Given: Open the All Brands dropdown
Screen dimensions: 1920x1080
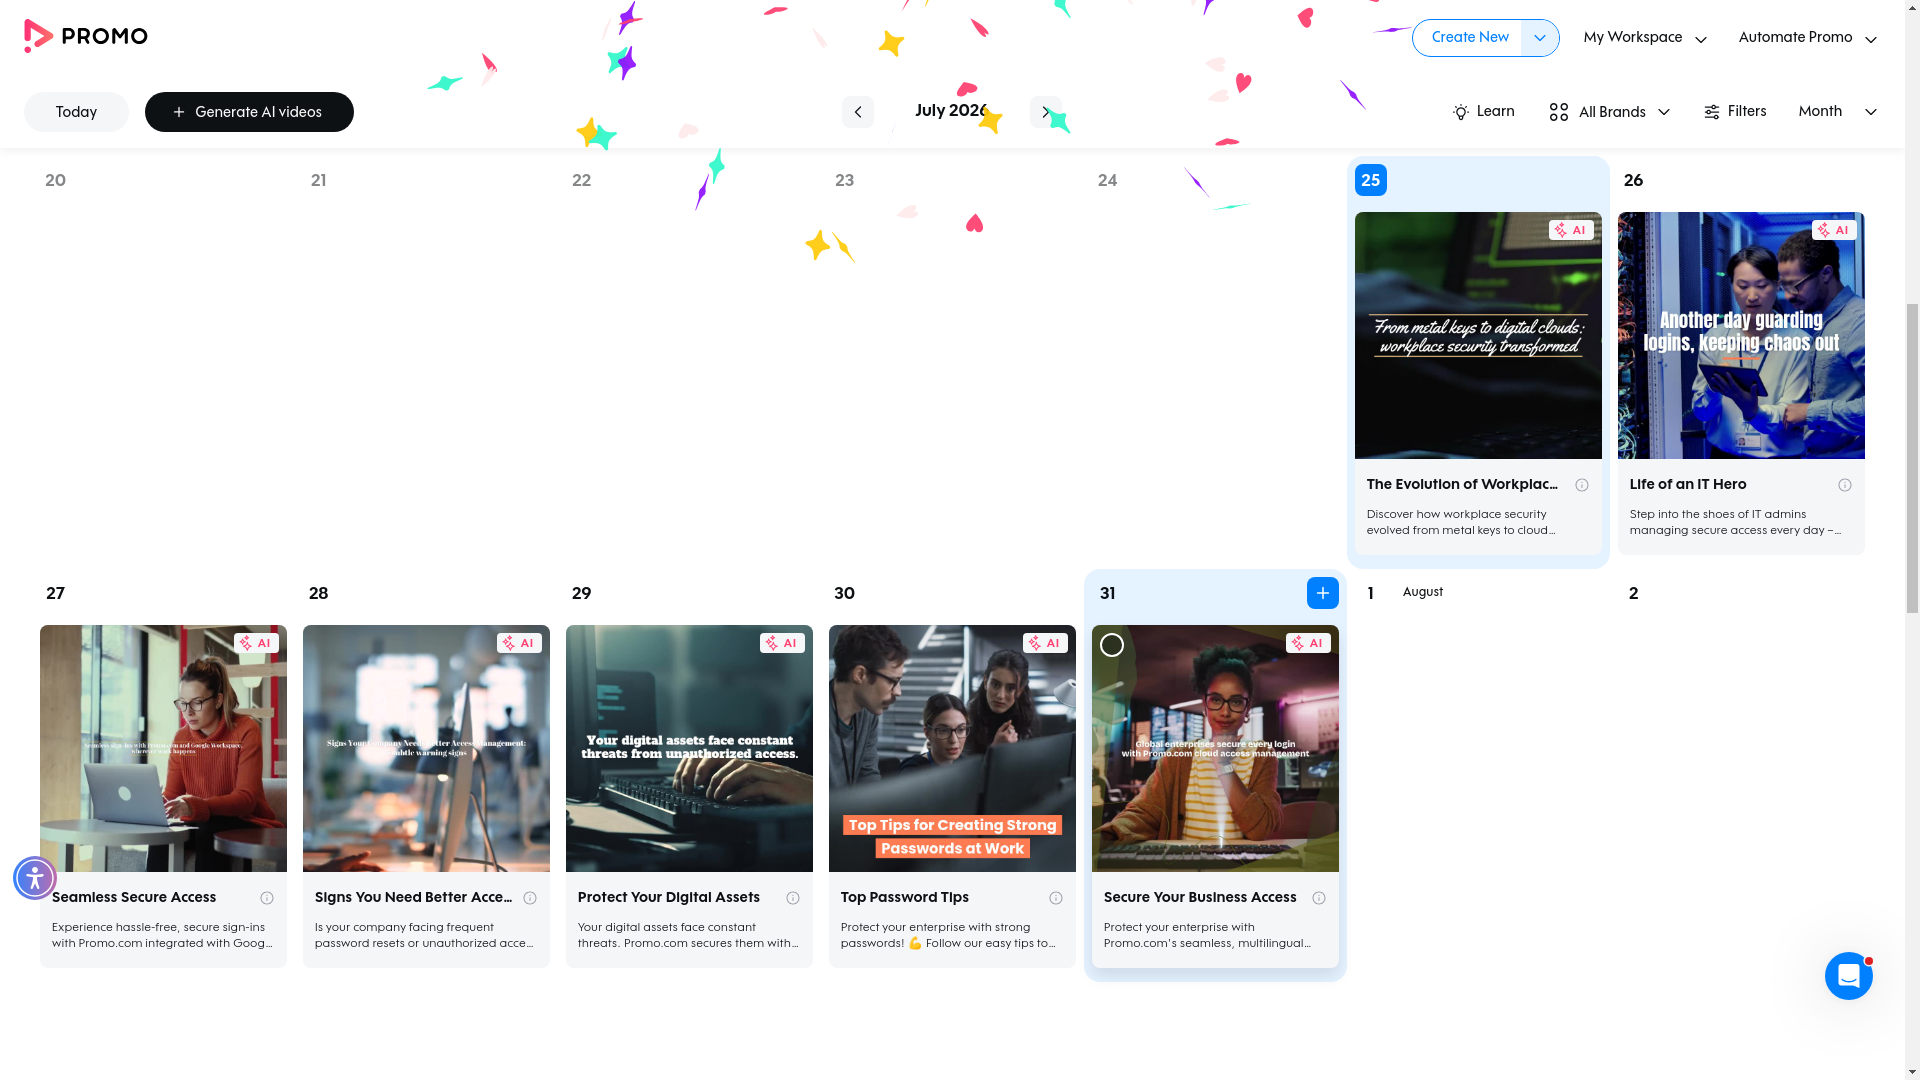Looking at the screenshot, I should 1609,112.
